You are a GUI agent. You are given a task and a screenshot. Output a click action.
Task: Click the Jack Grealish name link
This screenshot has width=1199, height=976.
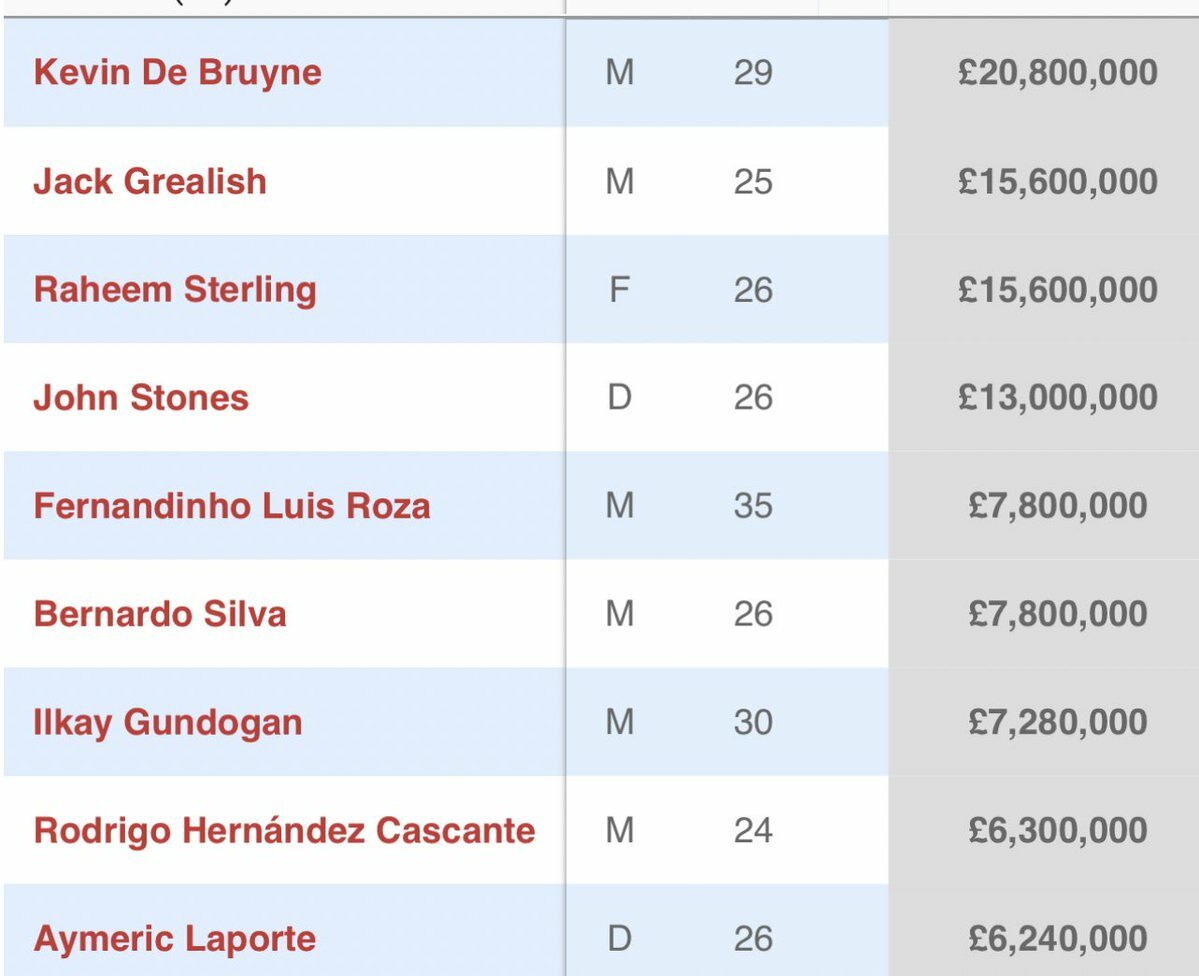click(150, 182)
